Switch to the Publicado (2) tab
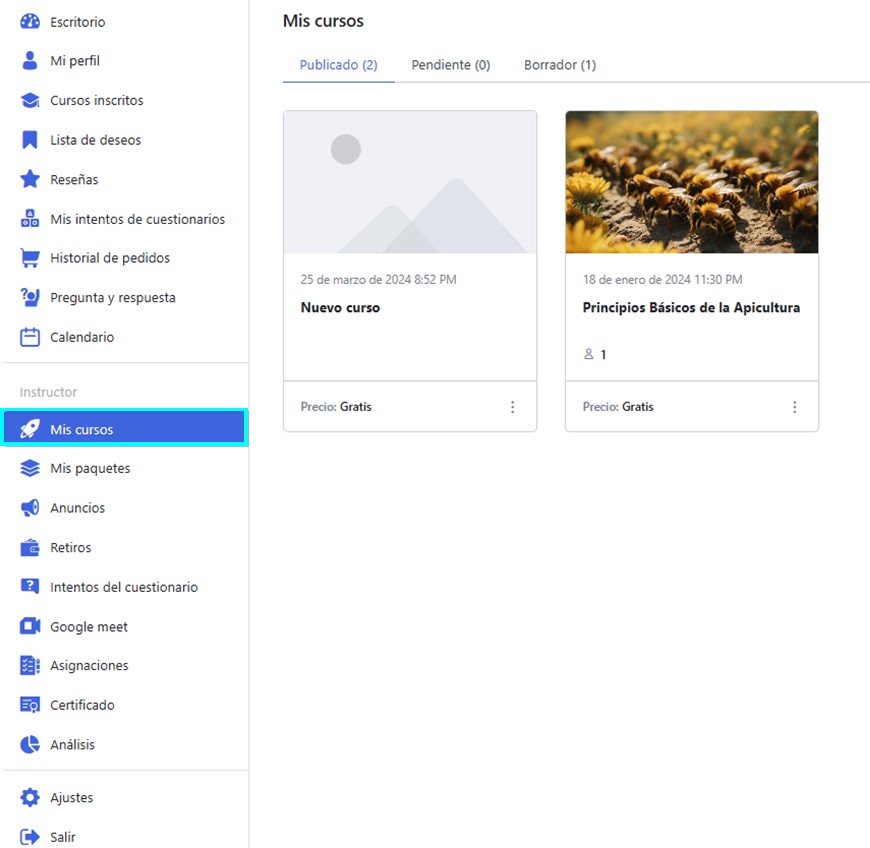 coord(338,65)
